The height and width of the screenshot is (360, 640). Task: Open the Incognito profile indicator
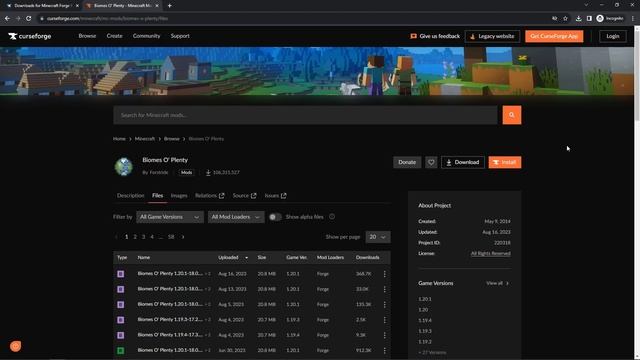(x=610, y=18)
